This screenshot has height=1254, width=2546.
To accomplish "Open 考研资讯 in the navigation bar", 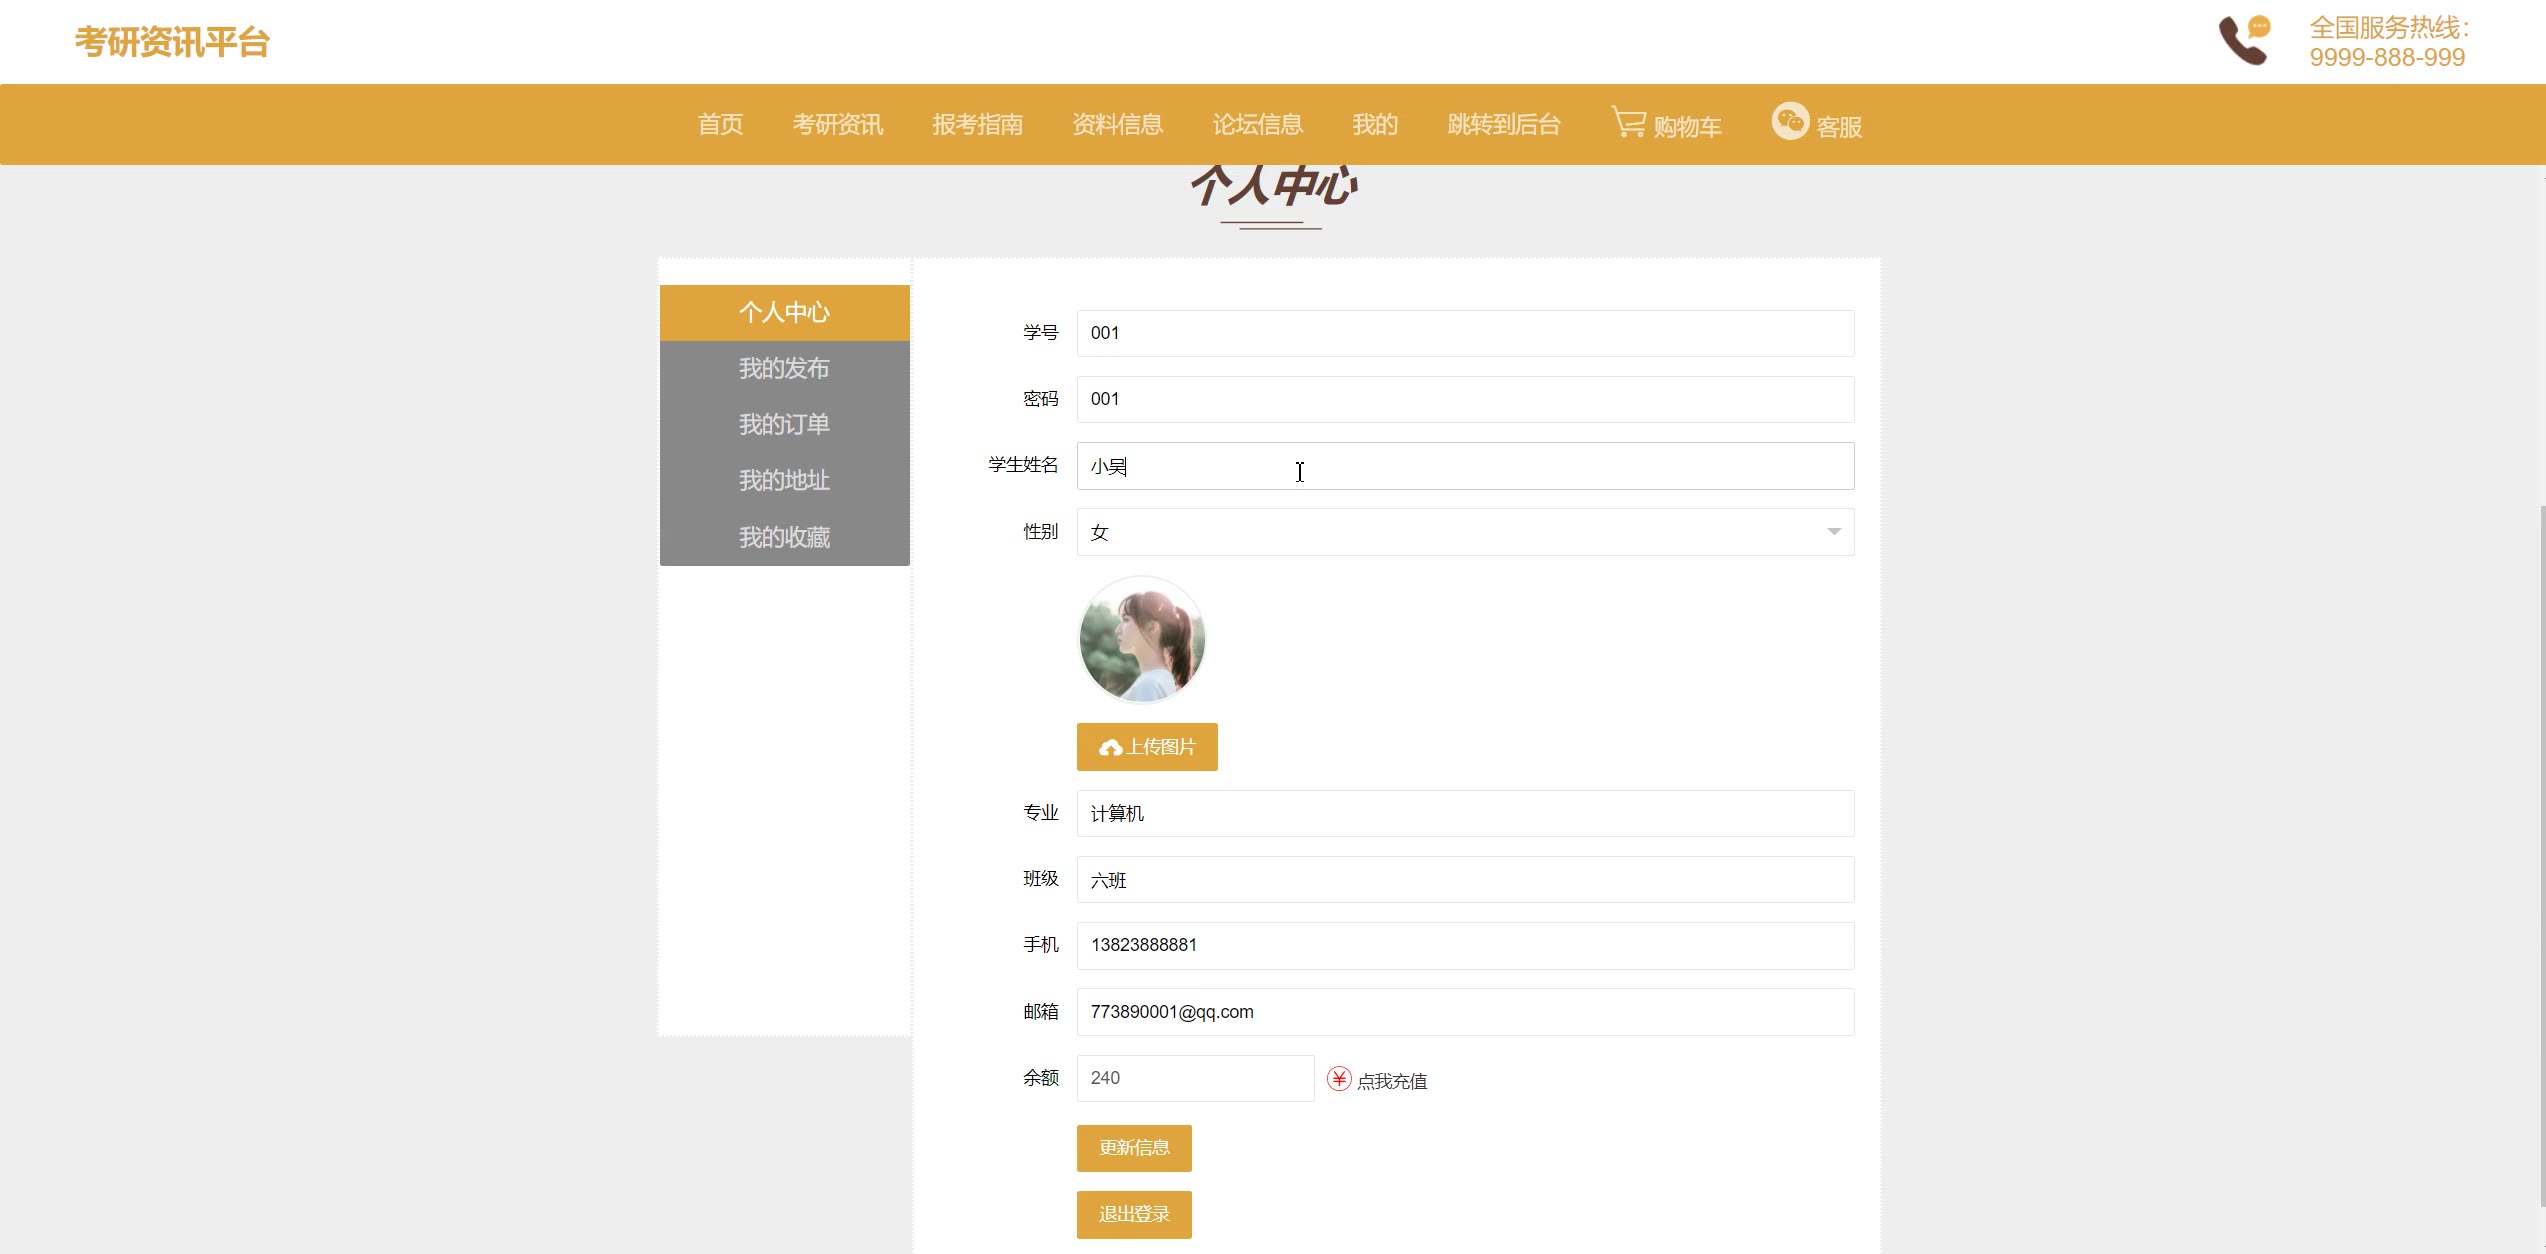I will [x=837, y=125].
